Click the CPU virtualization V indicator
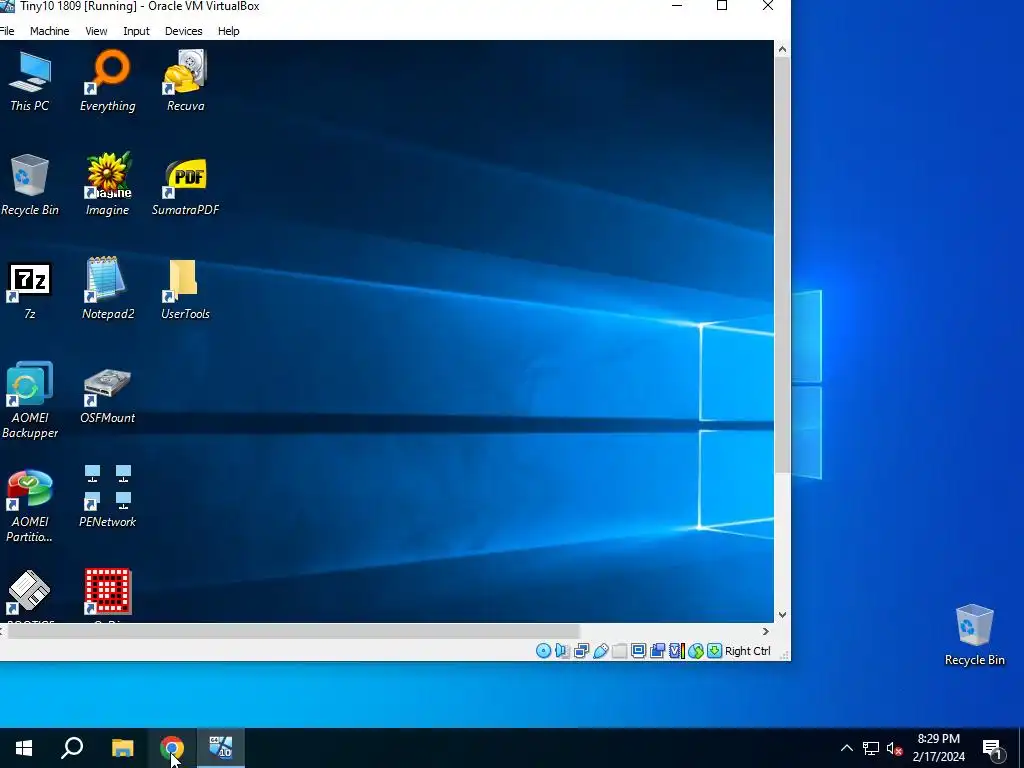 click(677, 651)
